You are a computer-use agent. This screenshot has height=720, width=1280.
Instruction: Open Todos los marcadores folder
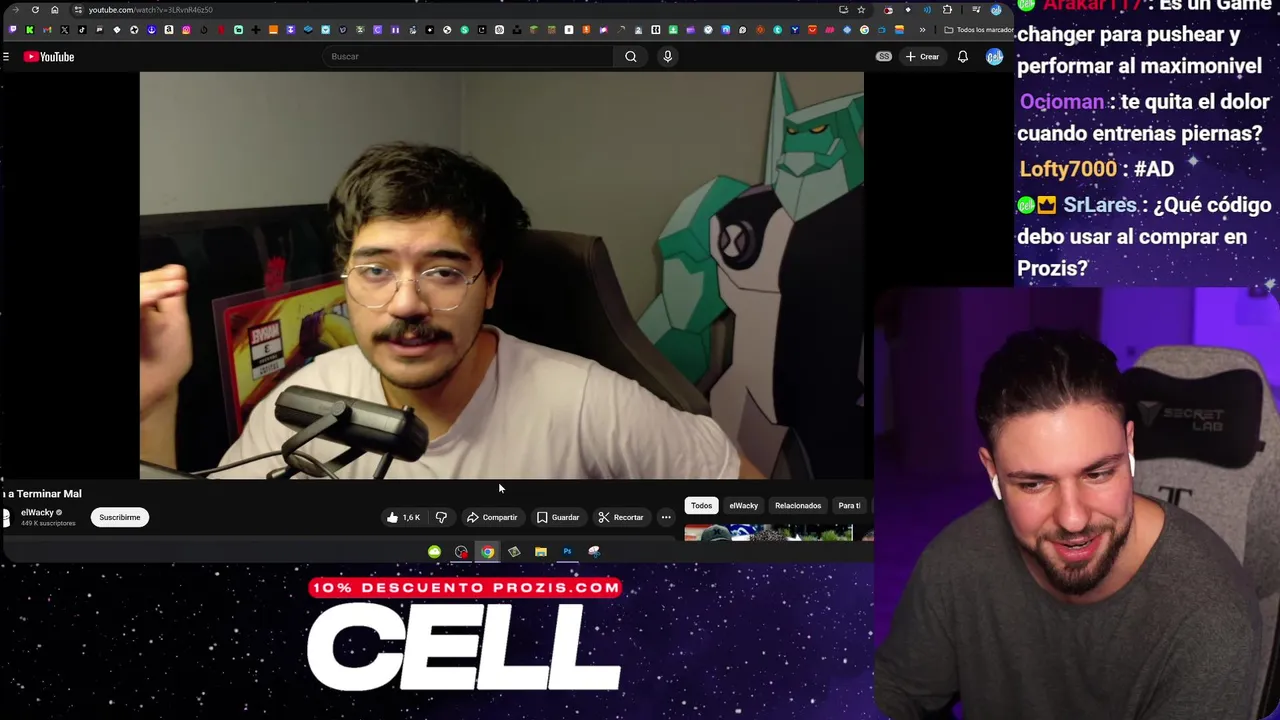(x=977, y=30)
